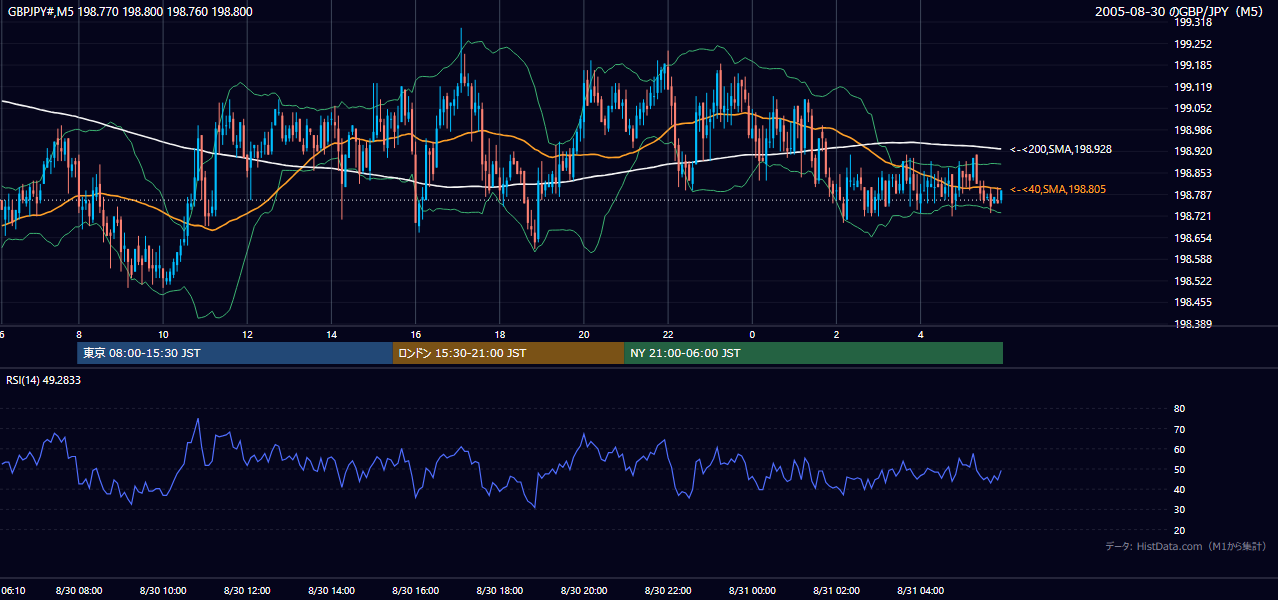Click hour tick 12 below the price chart
The width and height of the screenshot is (1278, 600).
tap(246, 335)
